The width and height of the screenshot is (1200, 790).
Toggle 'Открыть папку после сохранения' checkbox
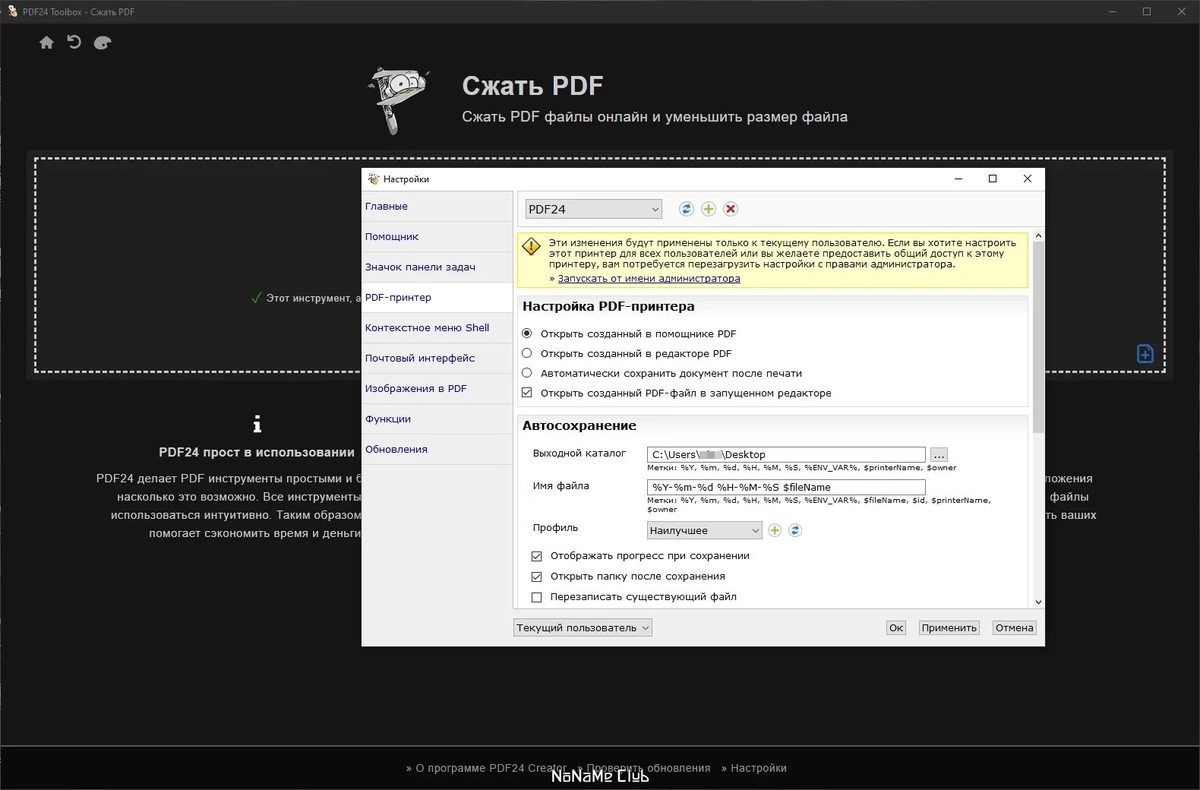[537, 576]
